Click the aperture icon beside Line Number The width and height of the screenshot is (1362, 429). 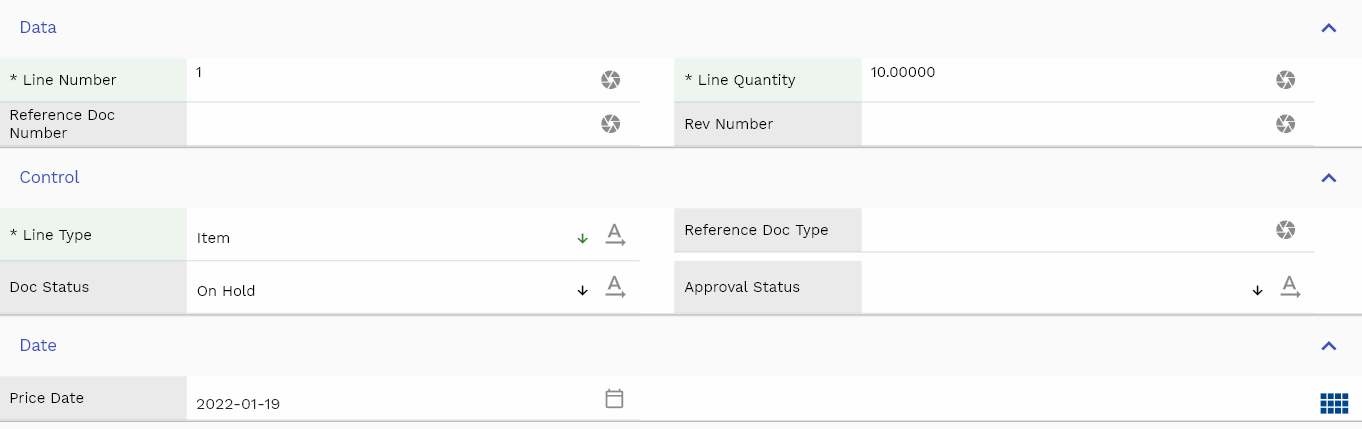pyautogui.click(x=610, y=80)
